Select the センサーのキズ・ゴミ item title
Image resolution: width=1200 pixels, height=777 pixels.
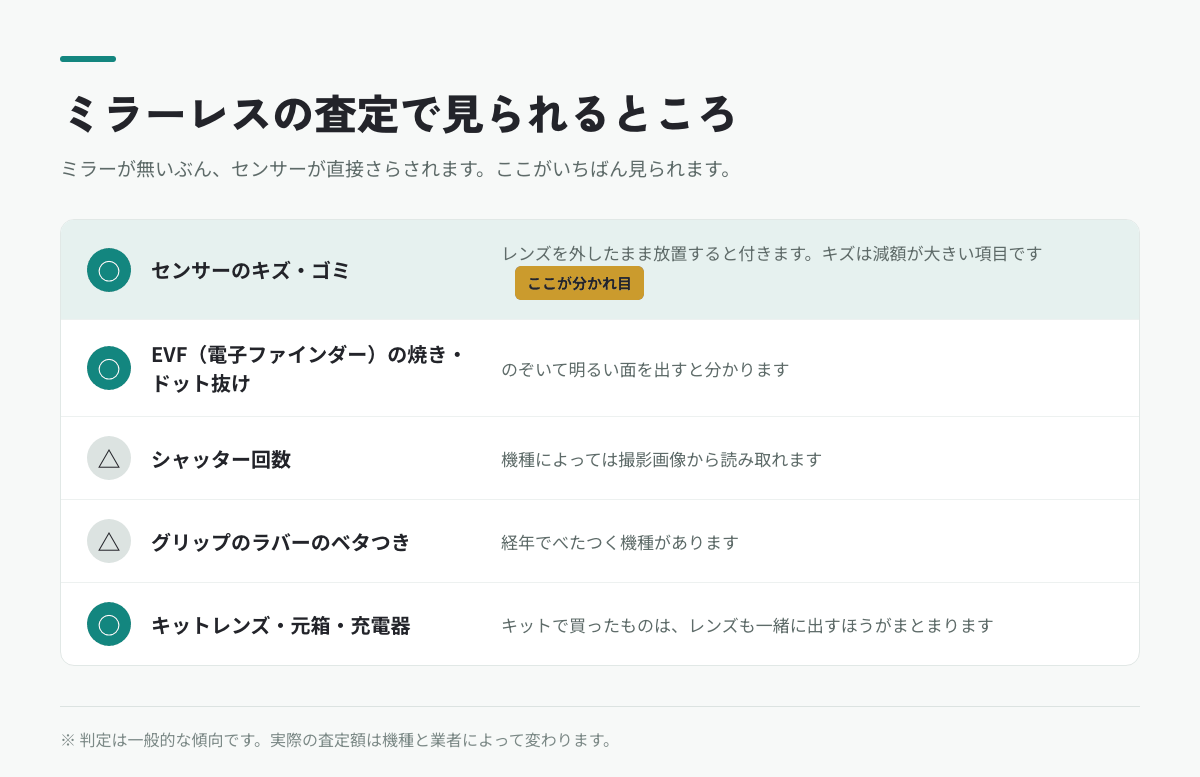pos(251,270)
